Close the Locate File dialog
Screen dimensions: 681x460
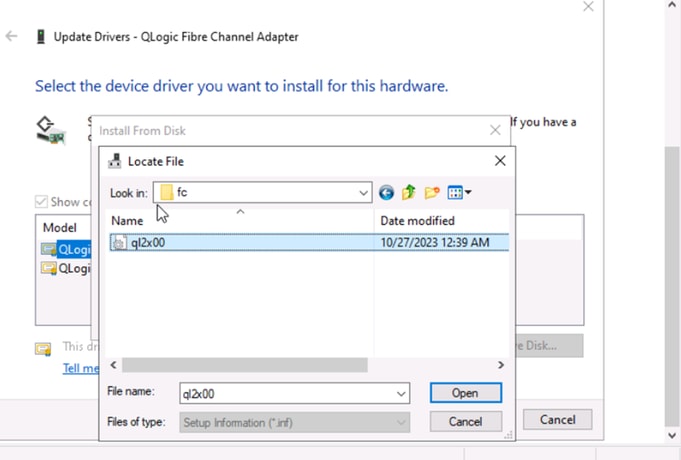500,161
